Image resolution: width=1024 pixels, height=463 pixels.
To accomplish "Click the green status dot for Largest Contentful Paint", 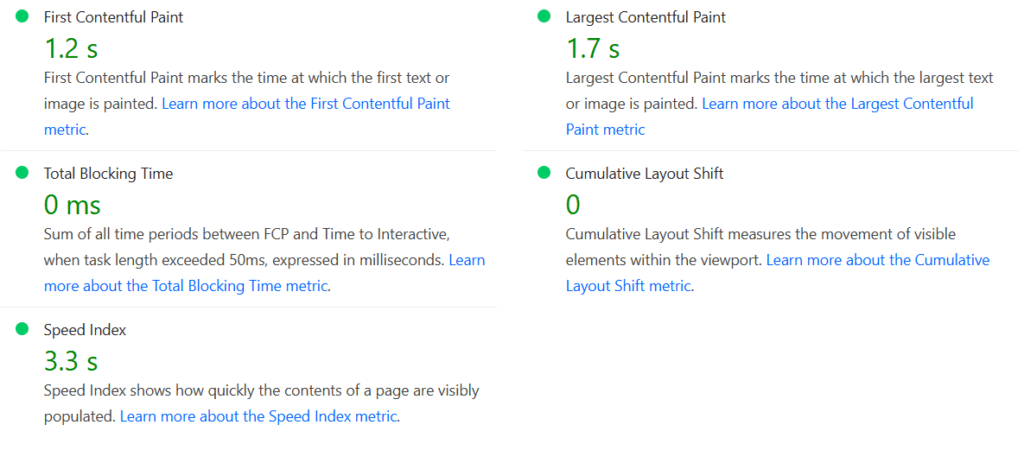I will click(x=544, y=17).
